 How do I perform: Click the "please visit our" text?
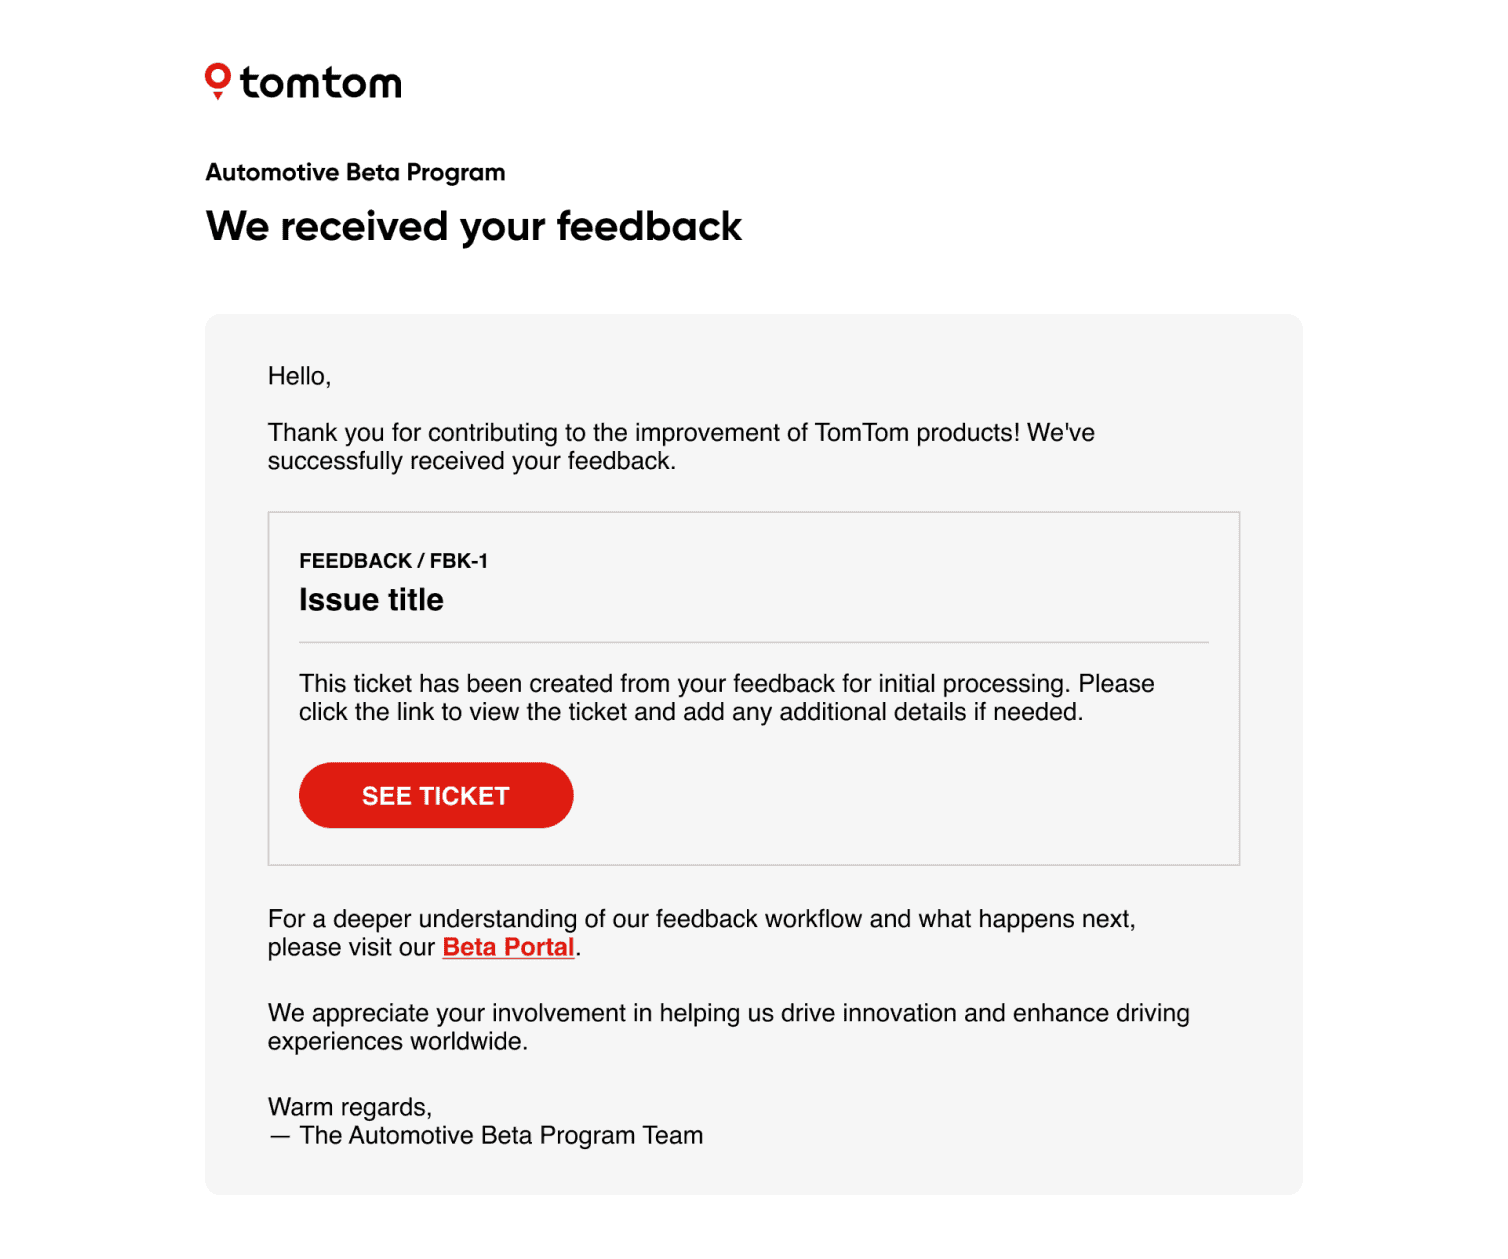[352, 947]
